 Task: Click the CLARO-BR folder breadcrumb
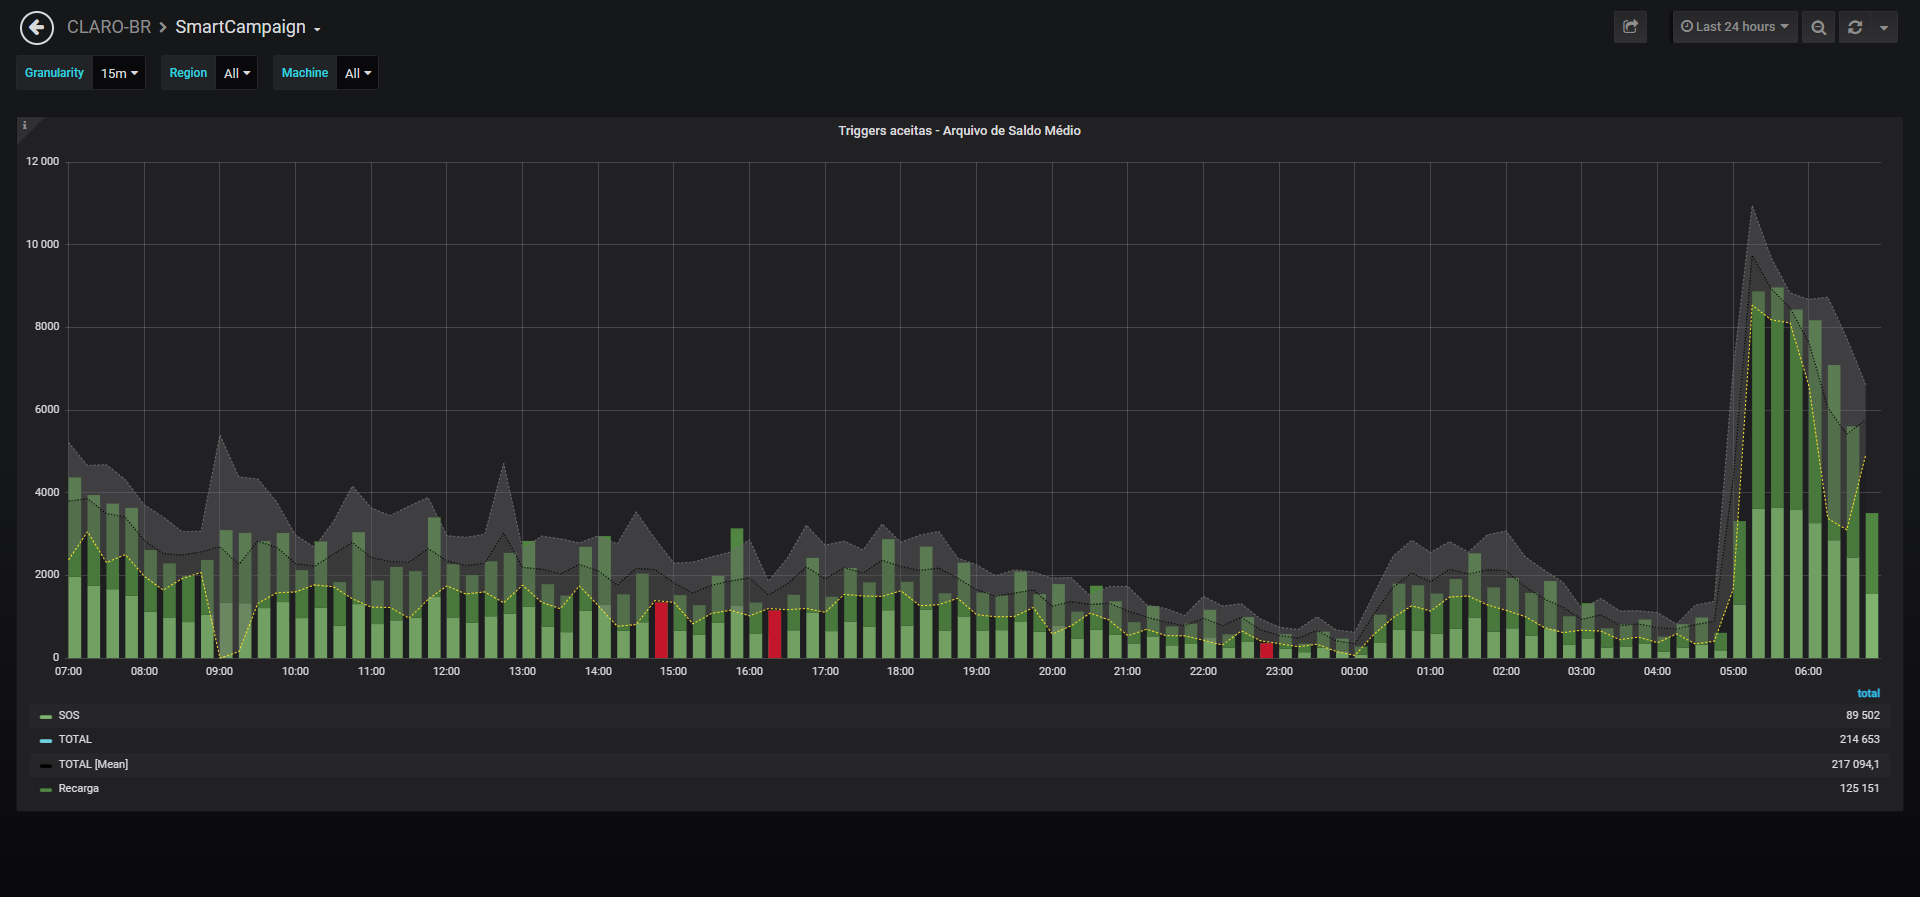point(109,27)
